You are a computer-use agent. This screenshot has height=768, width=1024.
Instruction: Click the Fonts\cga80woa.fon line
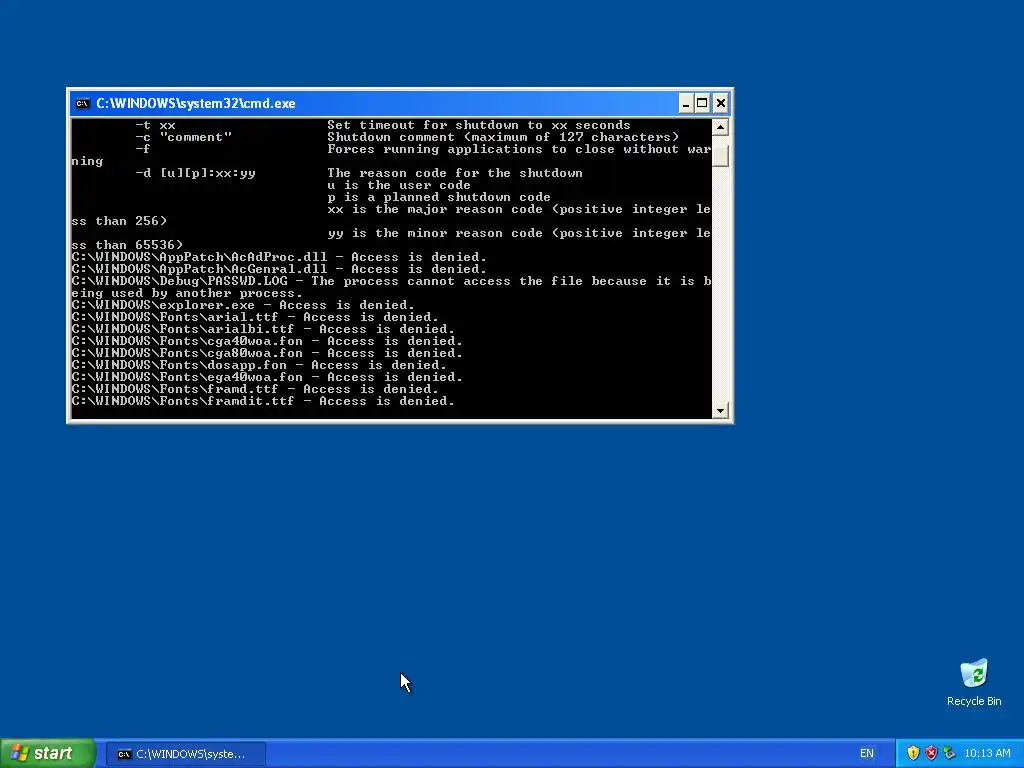(267, 353)
